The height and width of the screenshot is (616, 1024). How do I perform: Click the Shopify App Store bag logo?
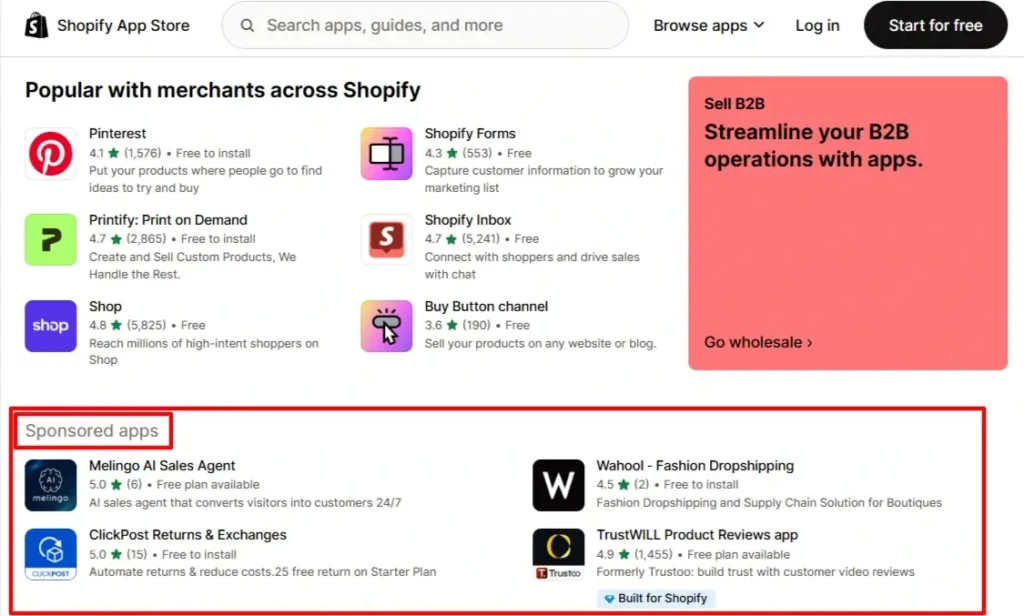pyautogui.click(x=36, y=25)
